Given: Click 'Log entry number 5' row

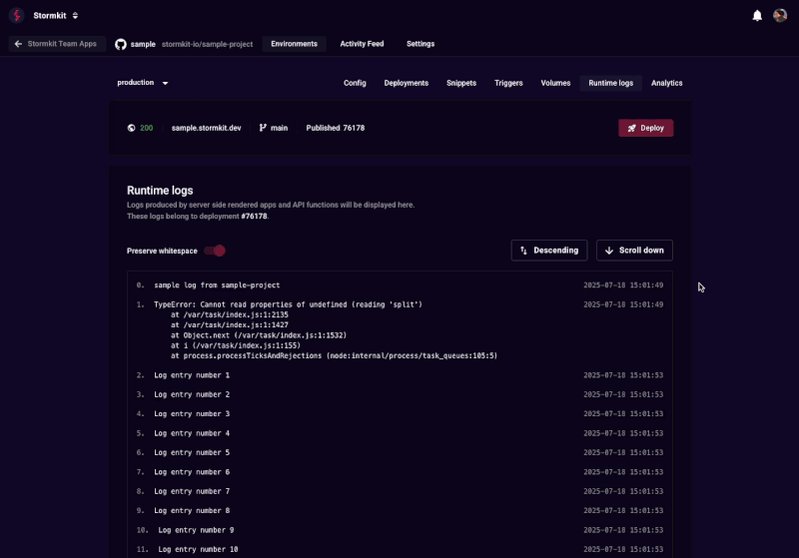Looking at the screenshot, I should [x=400, y=453].
